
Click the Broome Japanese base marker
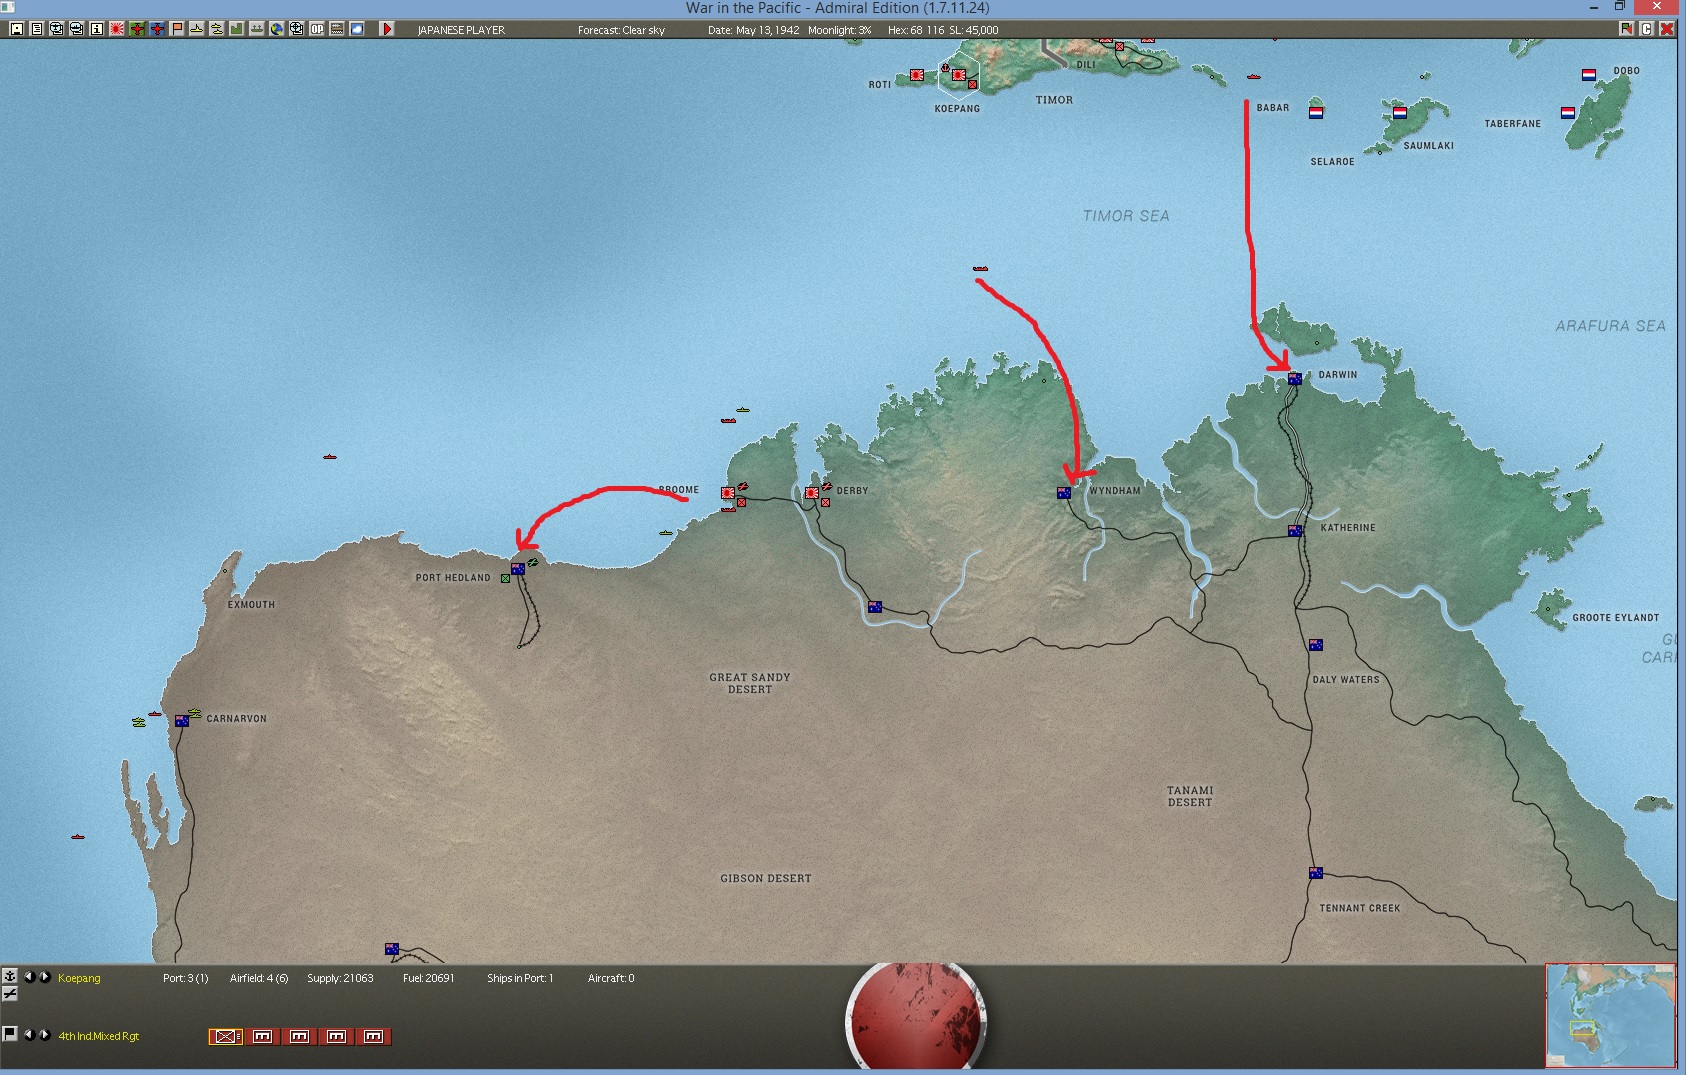728,493
